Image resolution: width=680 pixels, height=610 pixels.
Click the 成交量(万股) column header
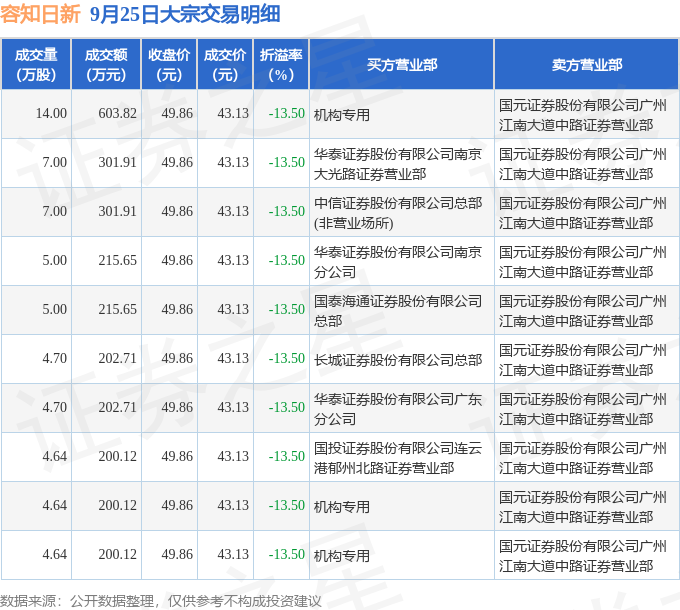tap(36, 64)
